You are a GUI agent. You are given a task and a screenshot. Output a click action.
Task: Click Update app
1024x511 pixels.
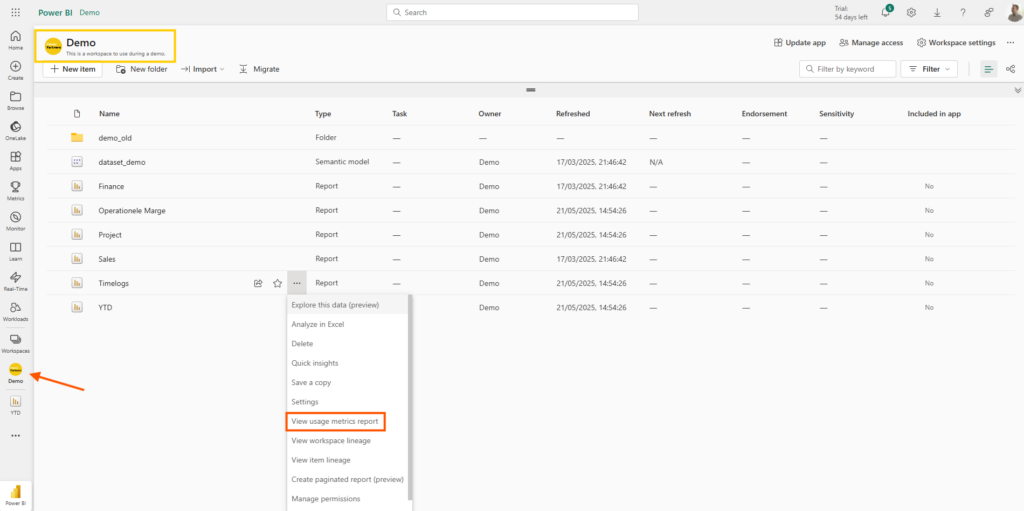coord(799,42)
